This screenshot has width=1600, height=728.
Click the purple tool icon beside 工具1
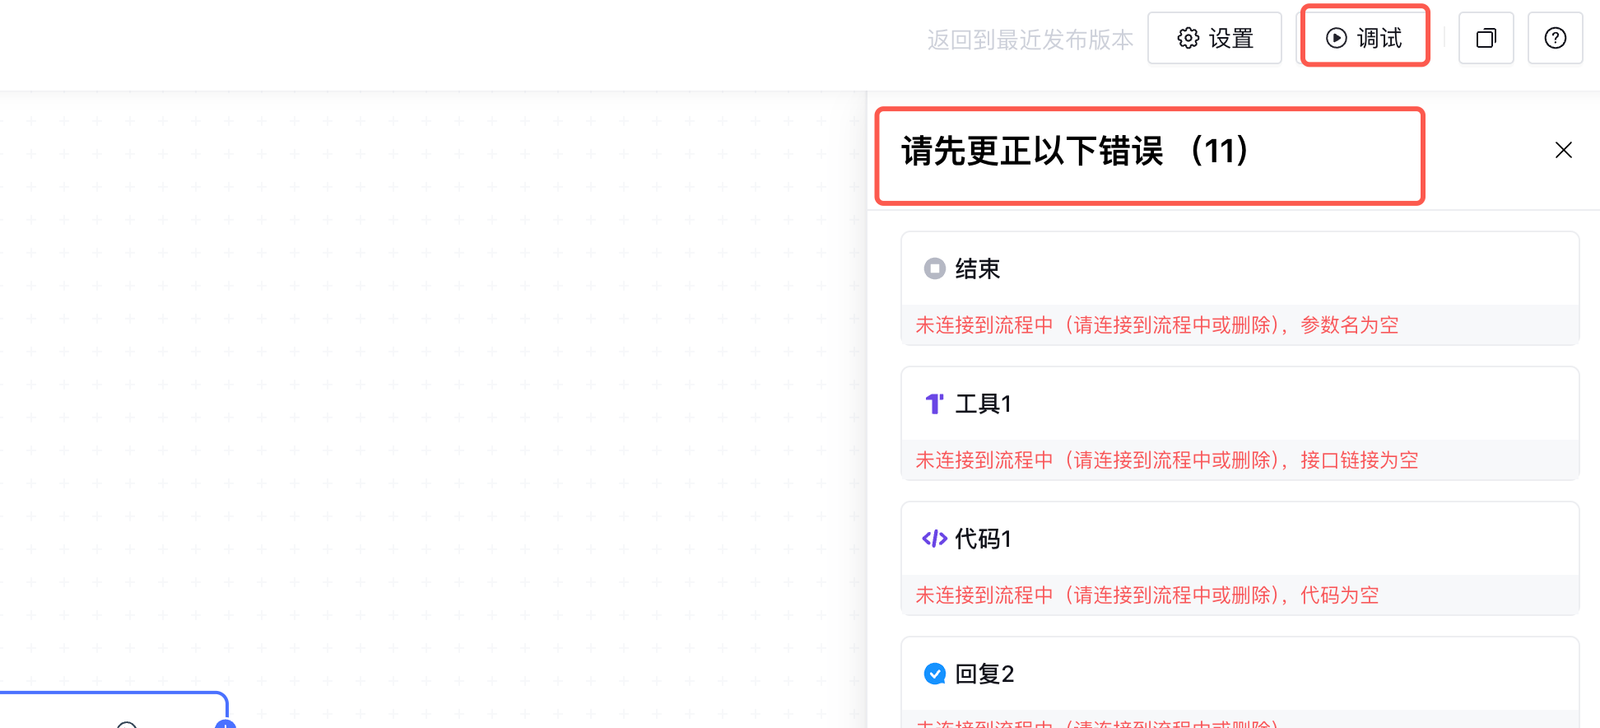click(x=934, y=403)
